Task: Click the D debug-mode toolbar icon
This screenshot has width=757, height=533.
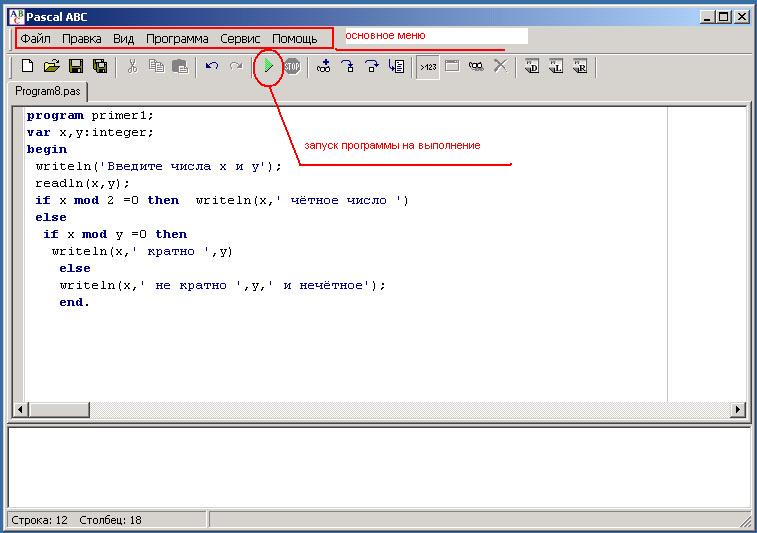Action: coord(532,66)
